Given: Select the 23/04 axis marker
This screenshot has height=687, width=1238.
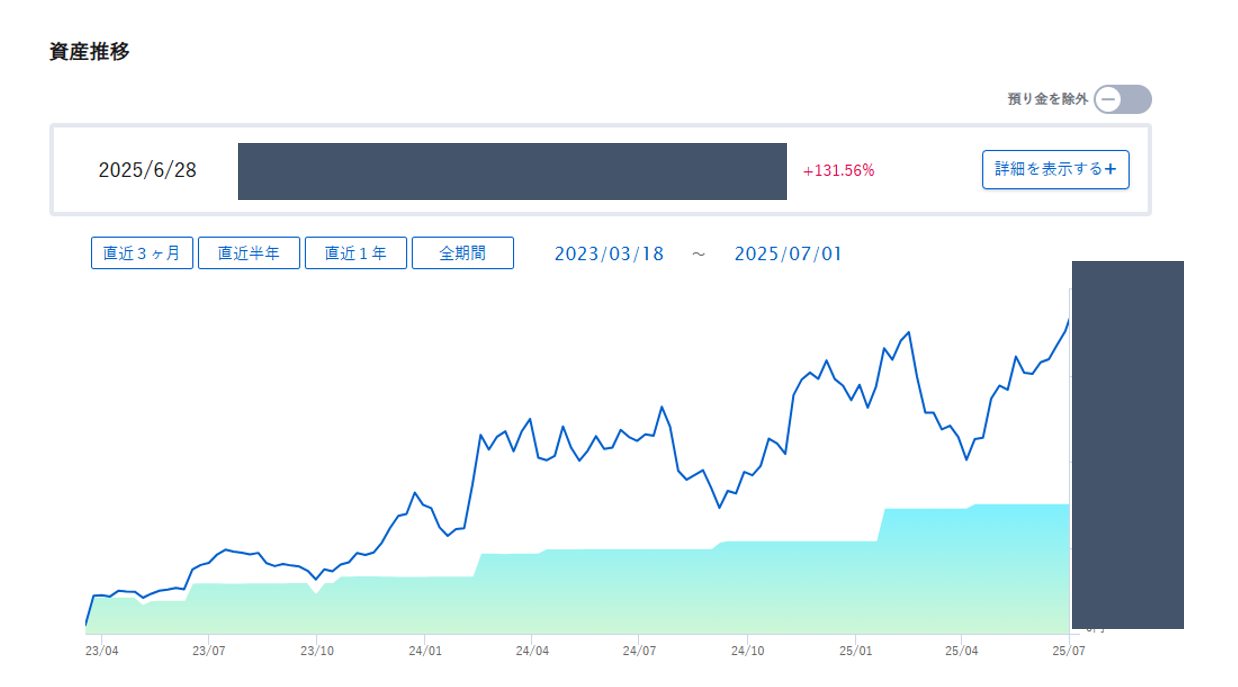Looking at the screenshot, I should coord(100,649).
